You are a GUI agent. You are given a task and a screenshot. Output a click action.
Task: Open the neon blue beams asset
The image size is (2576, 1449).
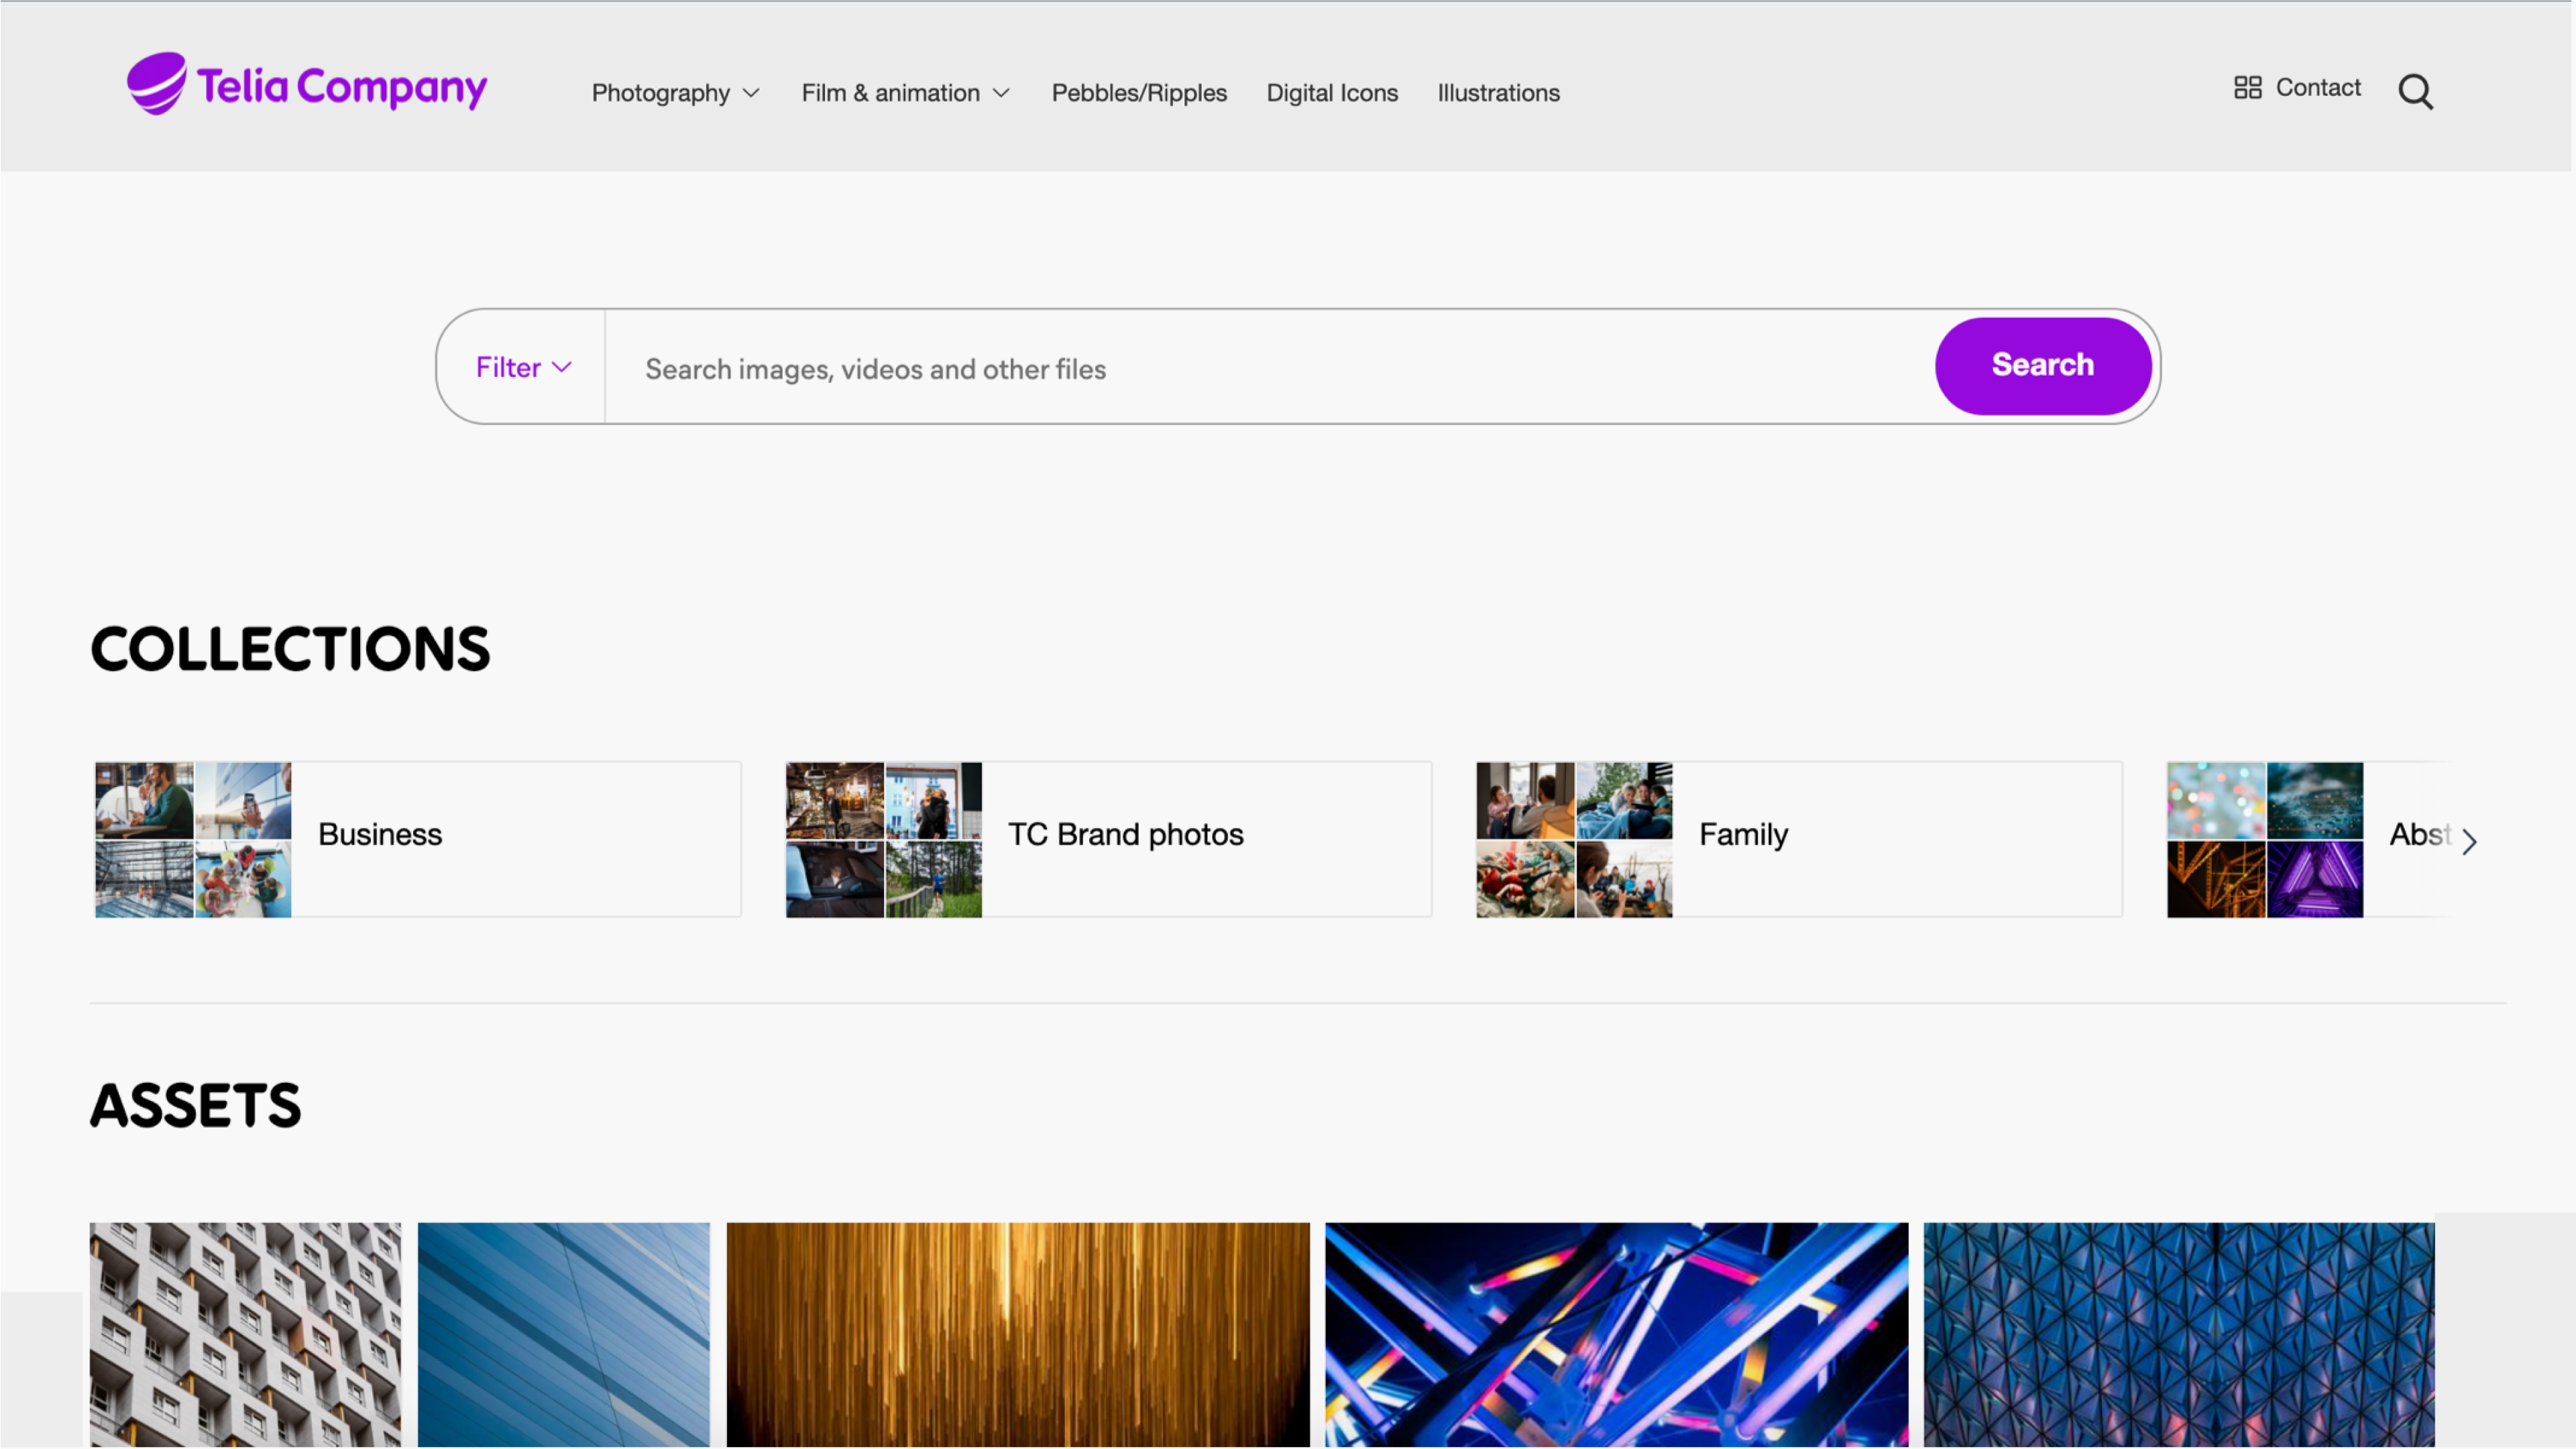click(x=1616, y=1334)
